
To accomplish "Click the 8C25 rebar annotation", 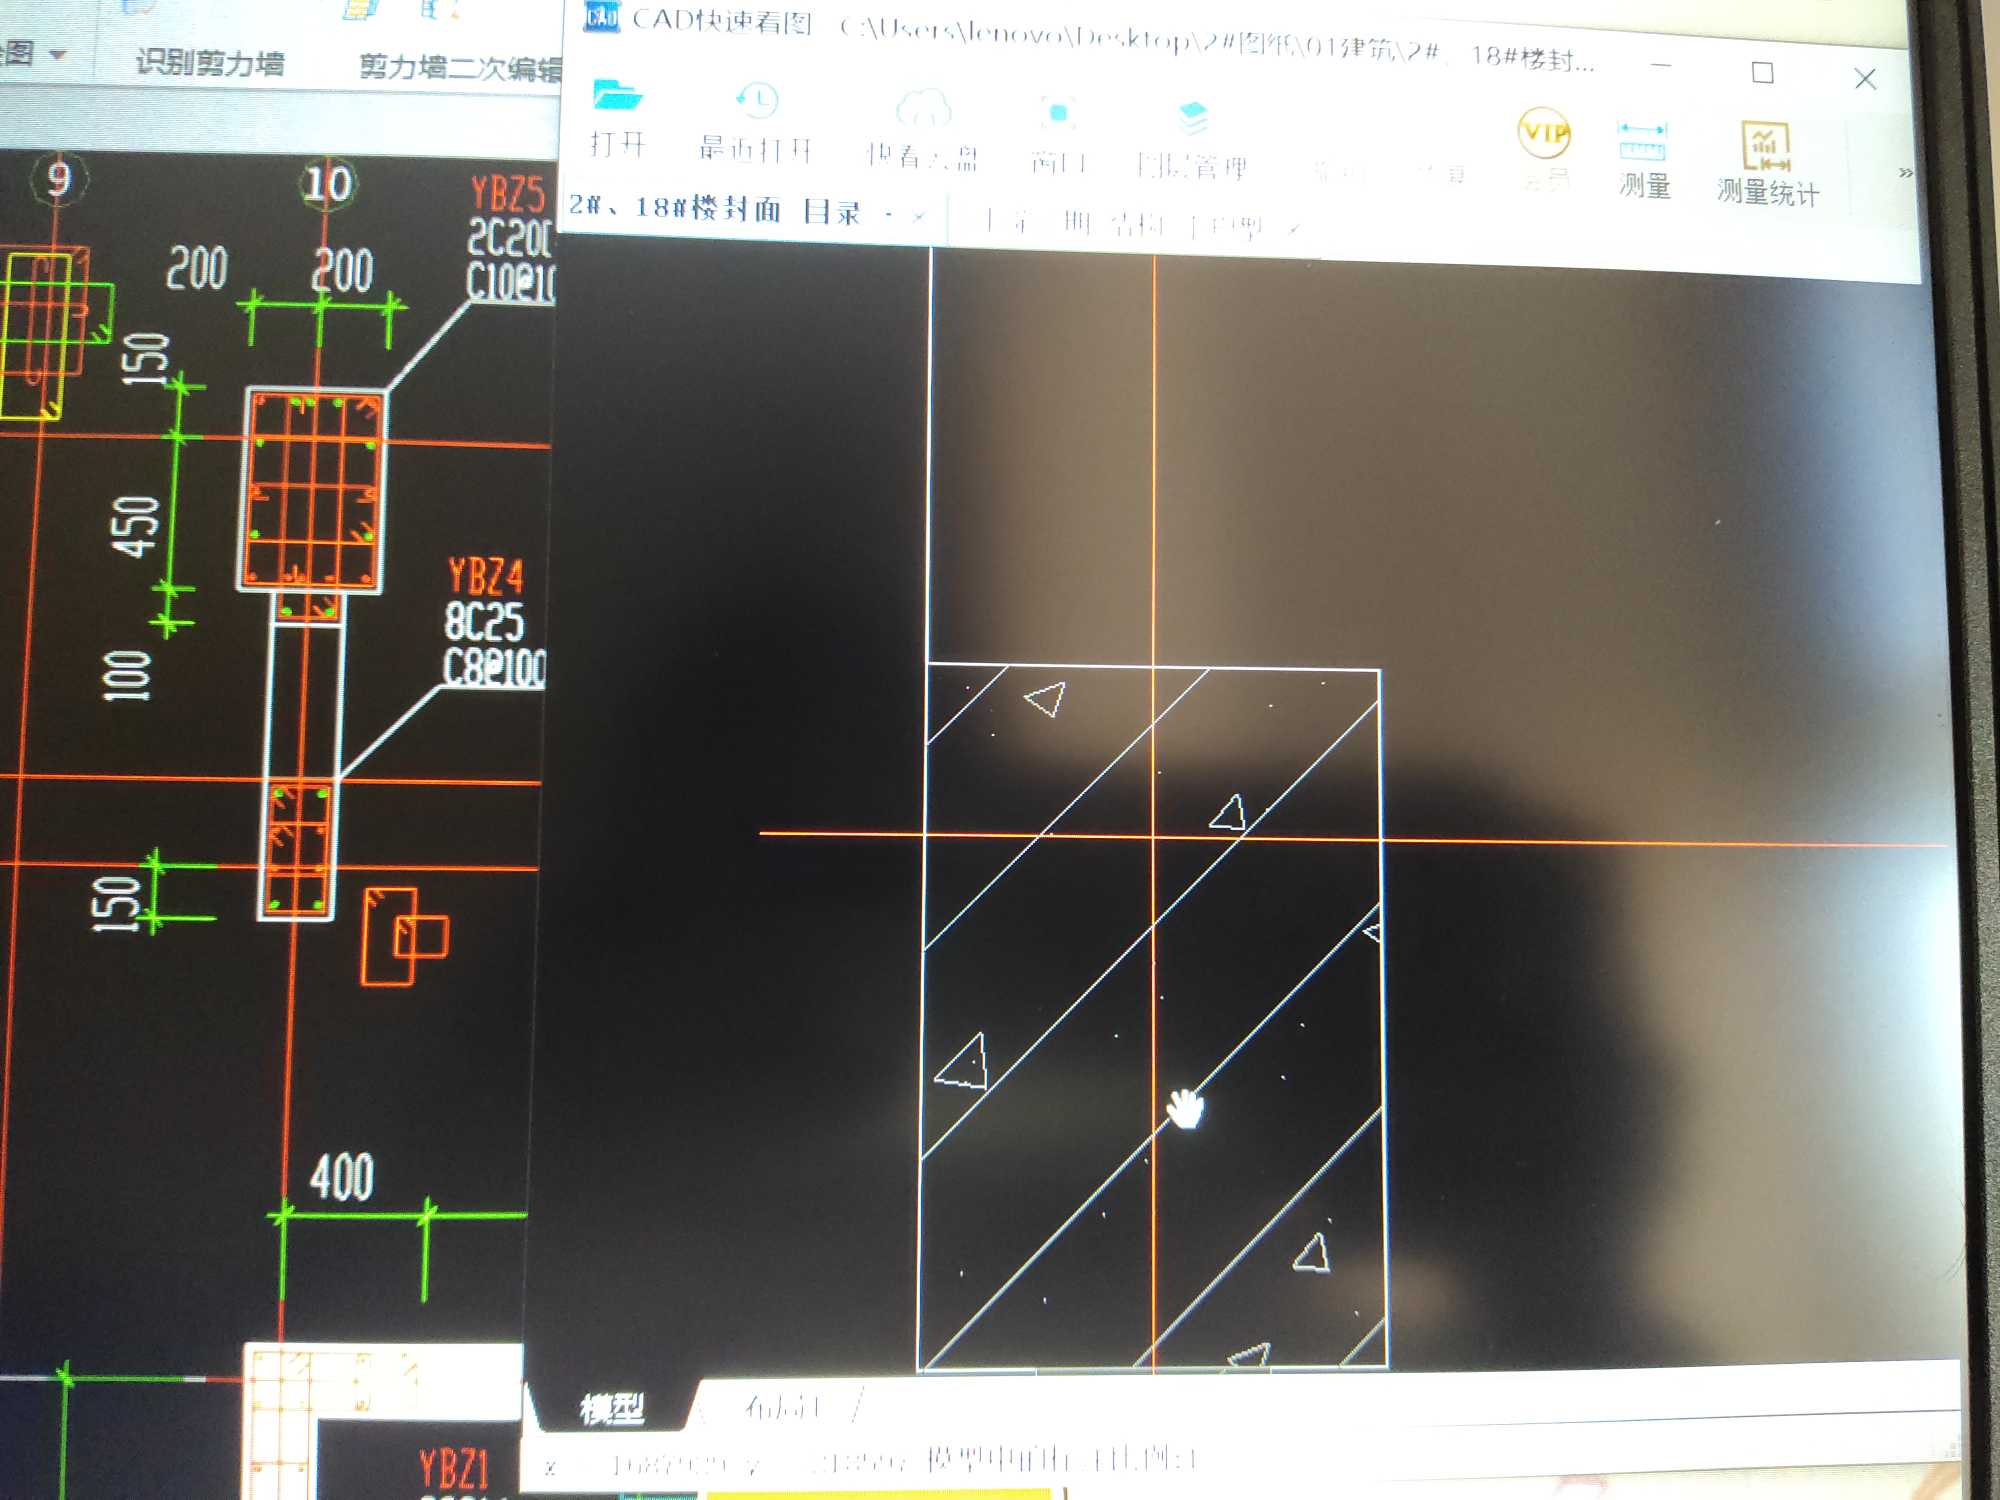I will [484, 621].
